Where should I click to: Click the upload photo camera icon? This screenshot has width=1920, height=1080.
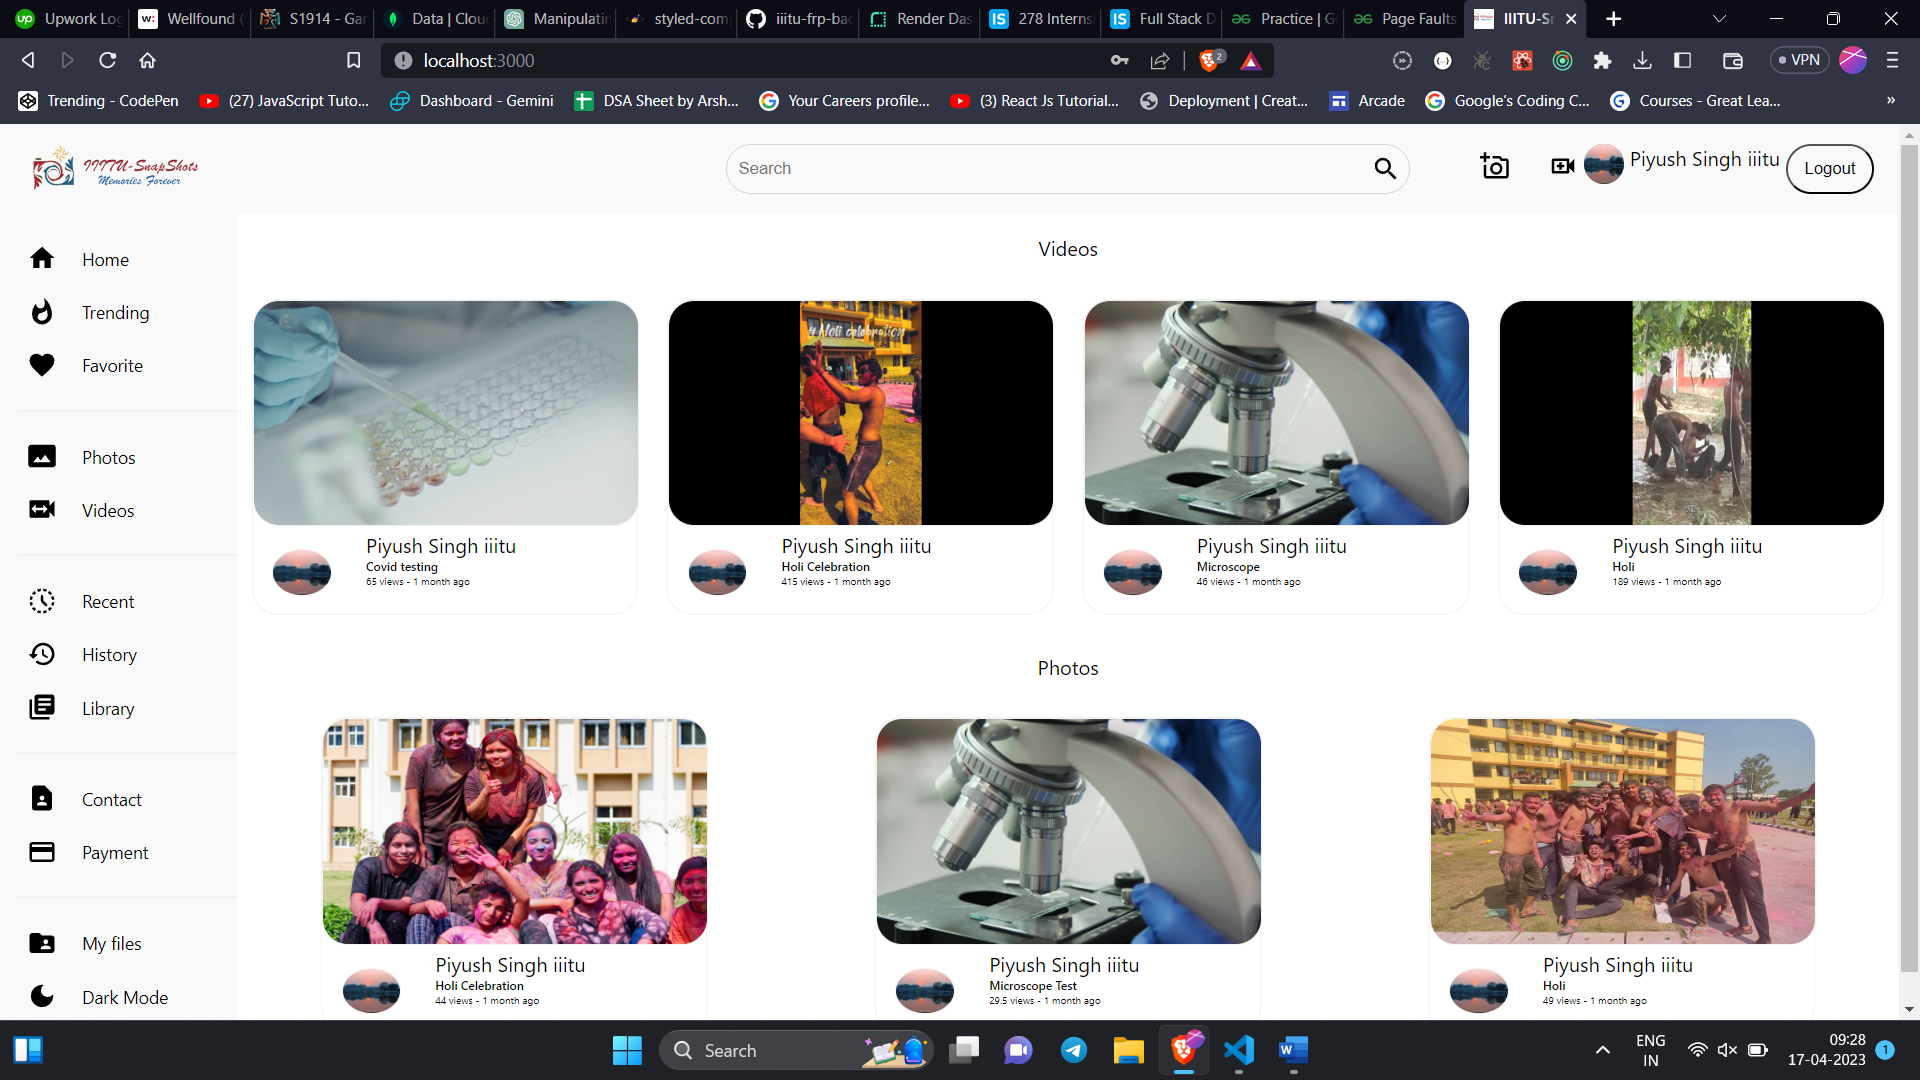coord(1494,167)
